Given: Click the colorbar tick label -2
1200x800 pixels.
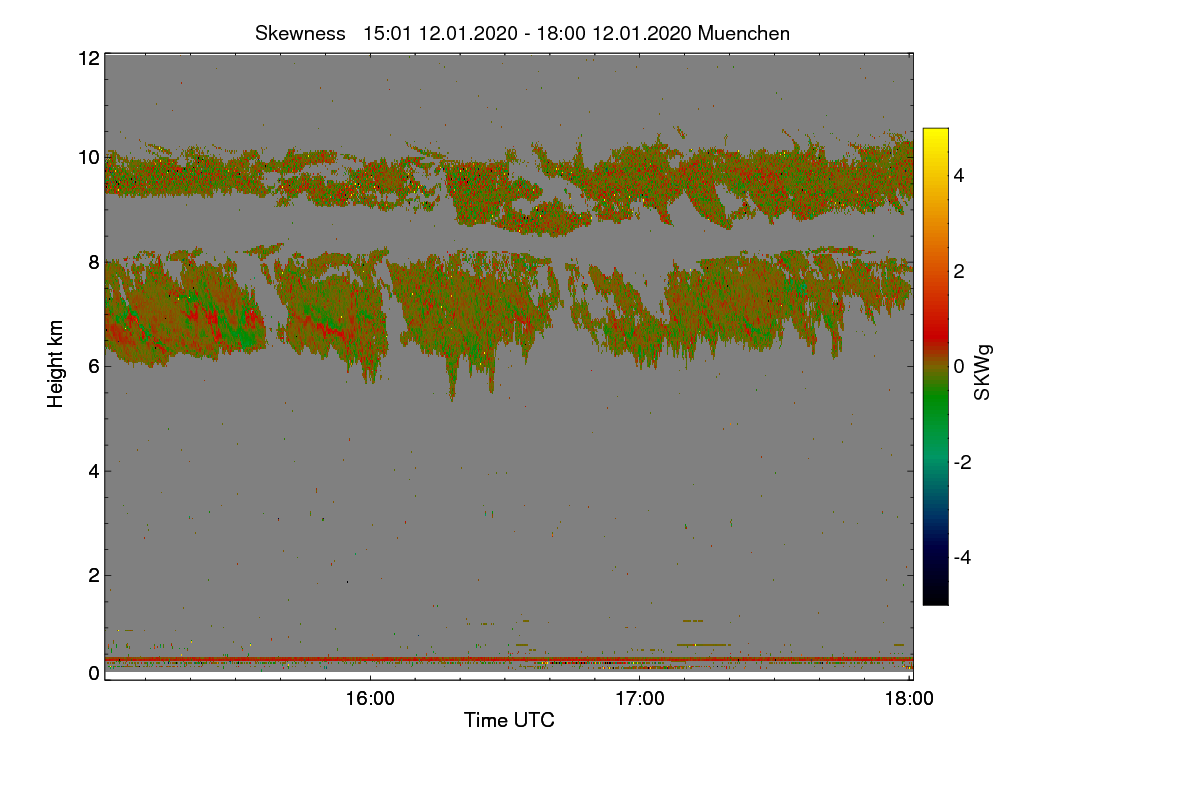Looking at the screenshot, I should [x=963, y=462].
